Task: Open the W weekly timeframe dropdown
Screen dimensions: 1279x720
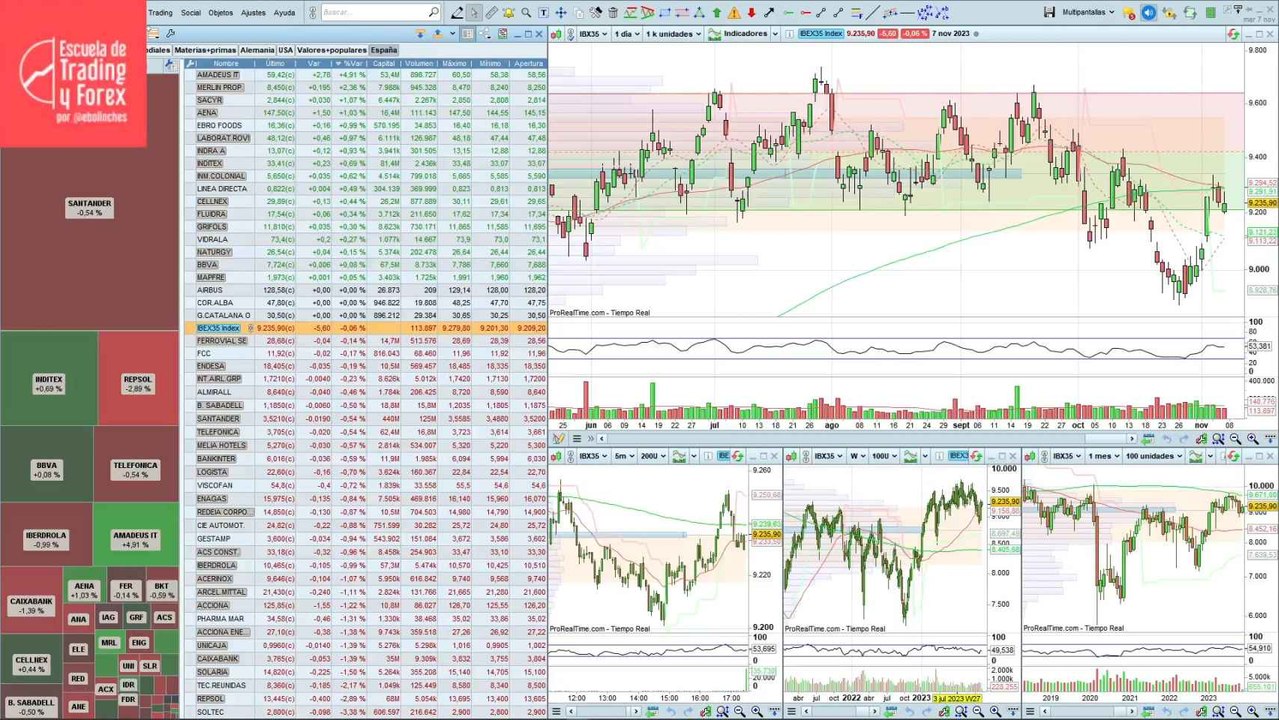Action: point(858,456)
